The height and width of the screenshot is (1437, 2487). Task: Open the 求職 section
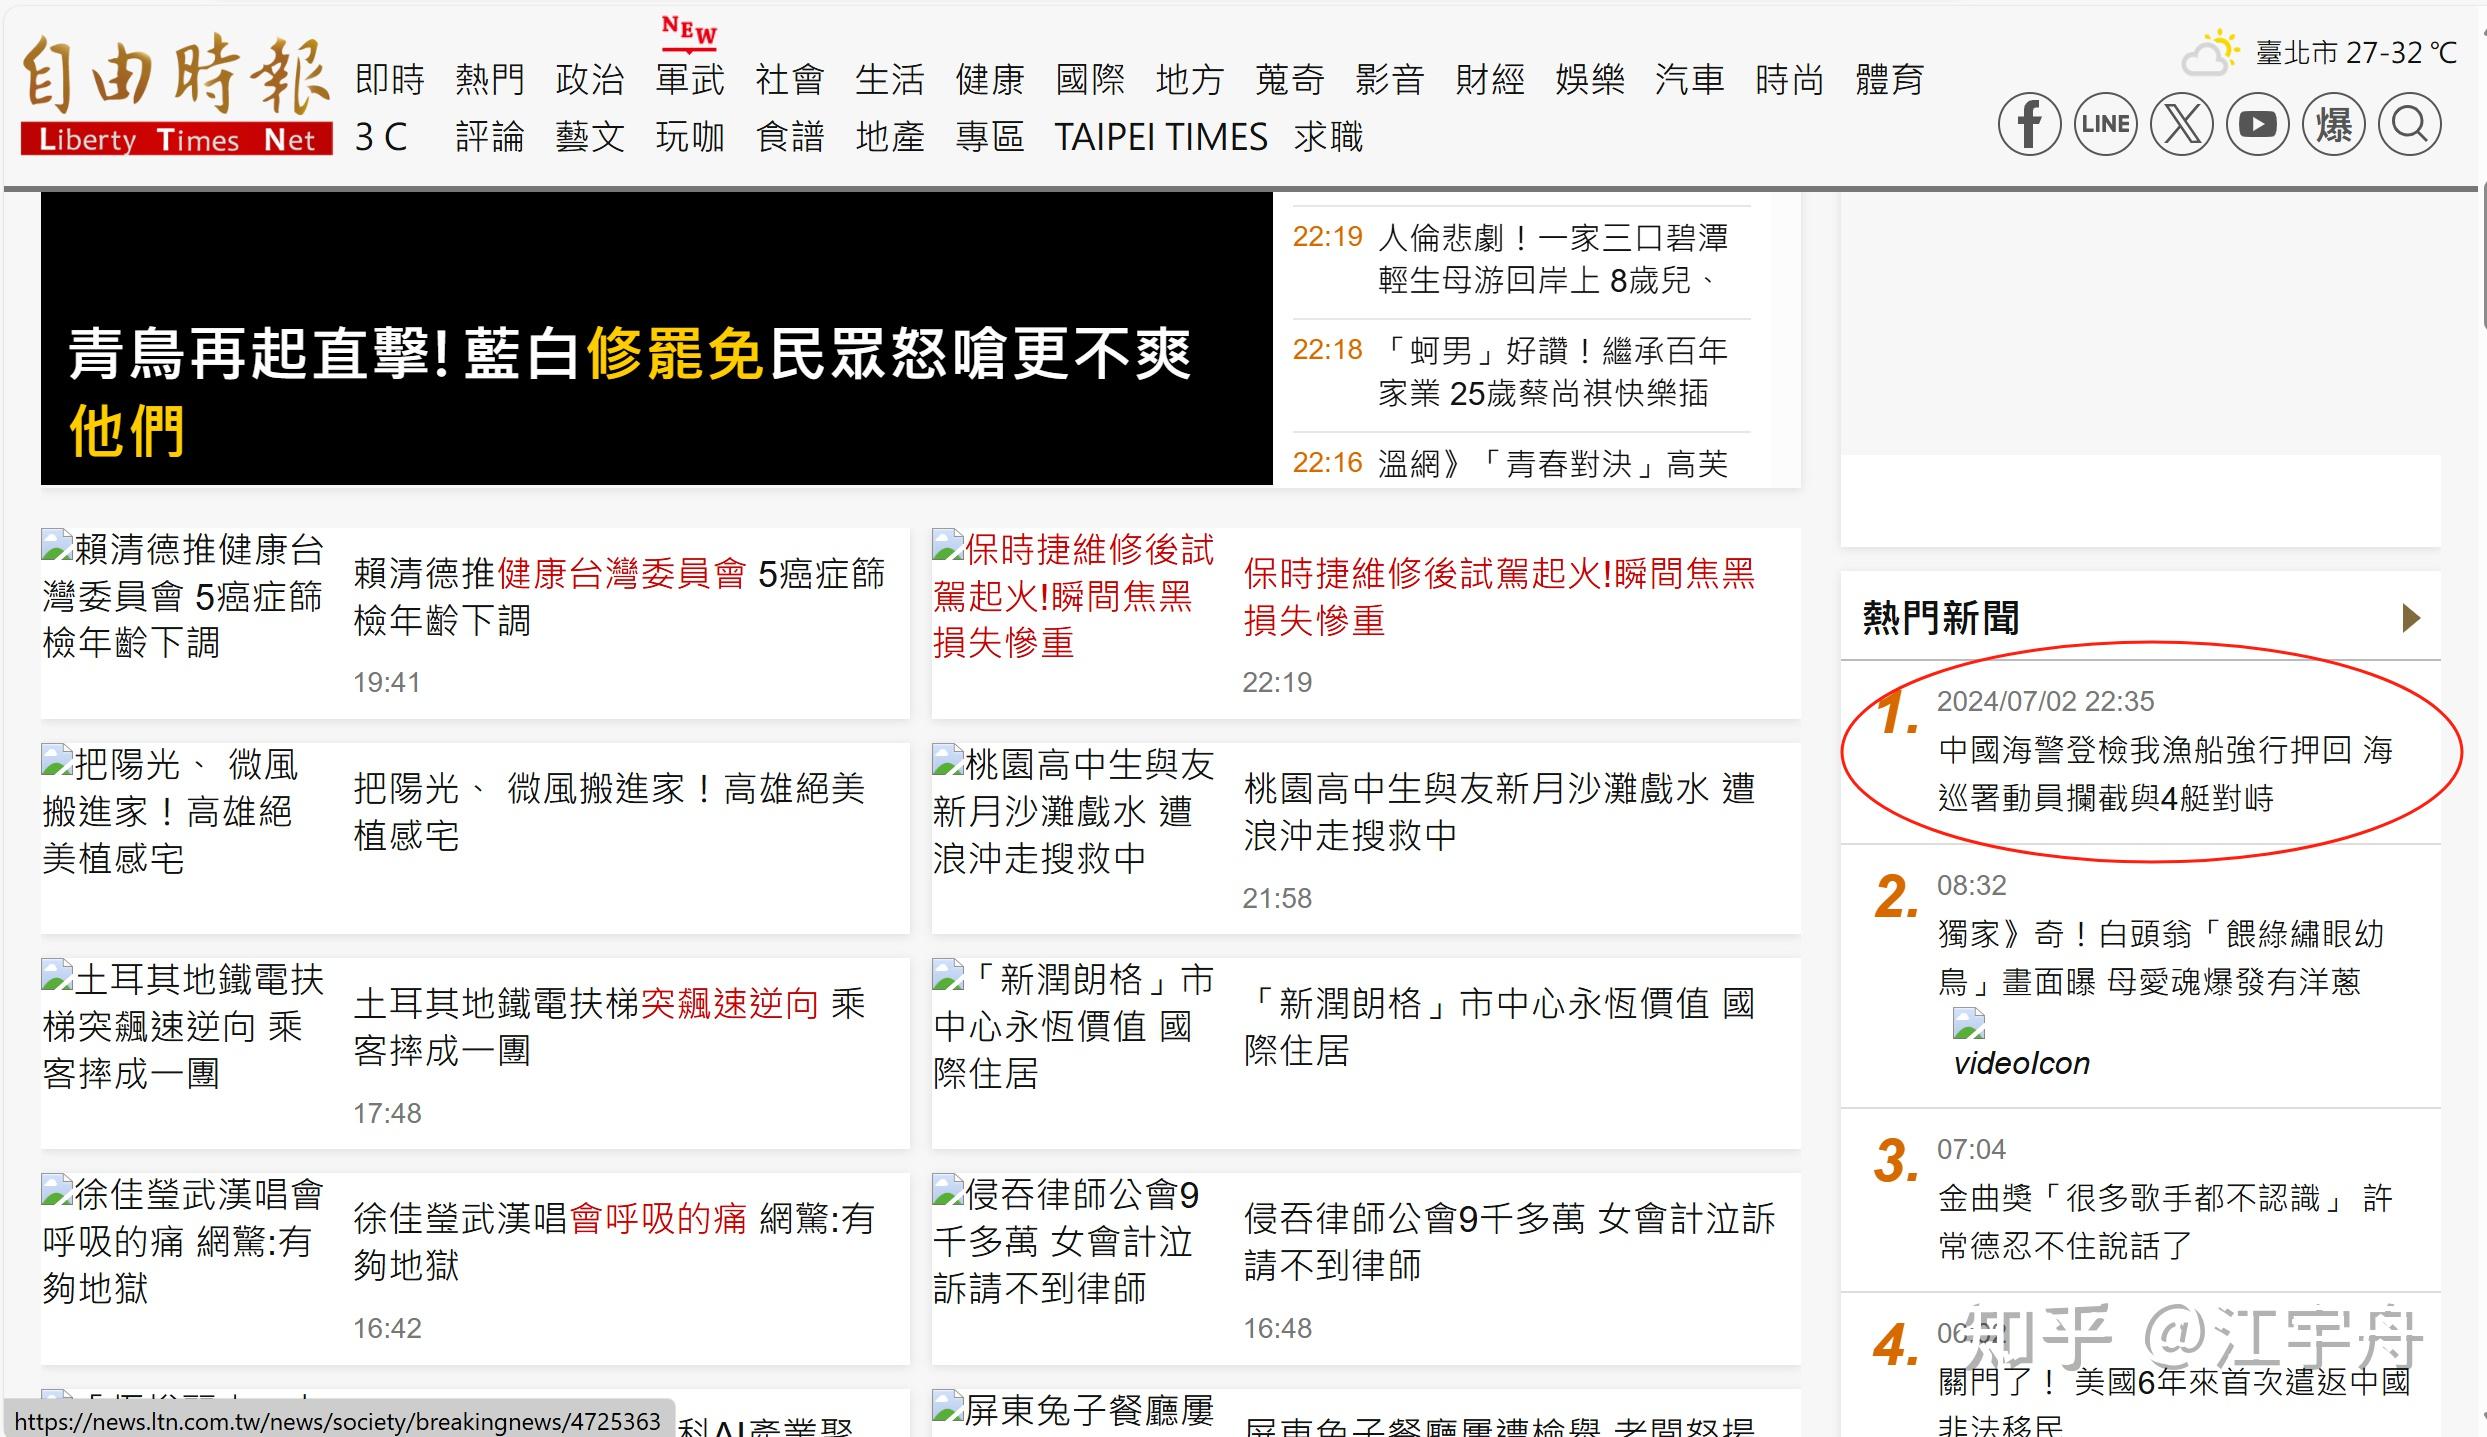[x=1329, y=137]
